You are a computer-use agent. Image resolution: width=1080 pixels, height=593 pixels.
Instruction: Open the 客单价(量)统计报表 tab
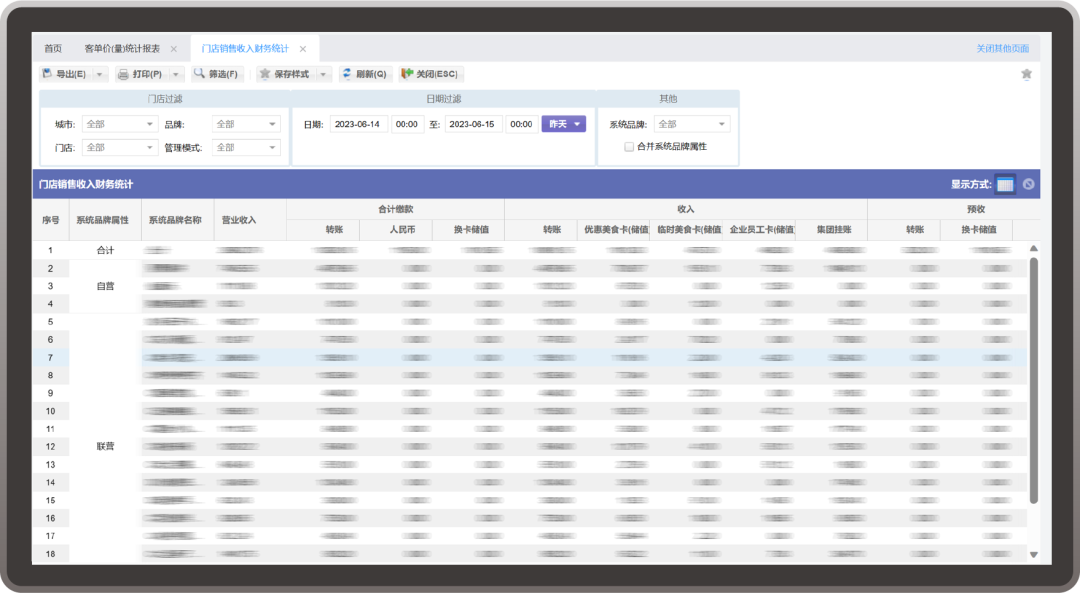click(122, 48)
